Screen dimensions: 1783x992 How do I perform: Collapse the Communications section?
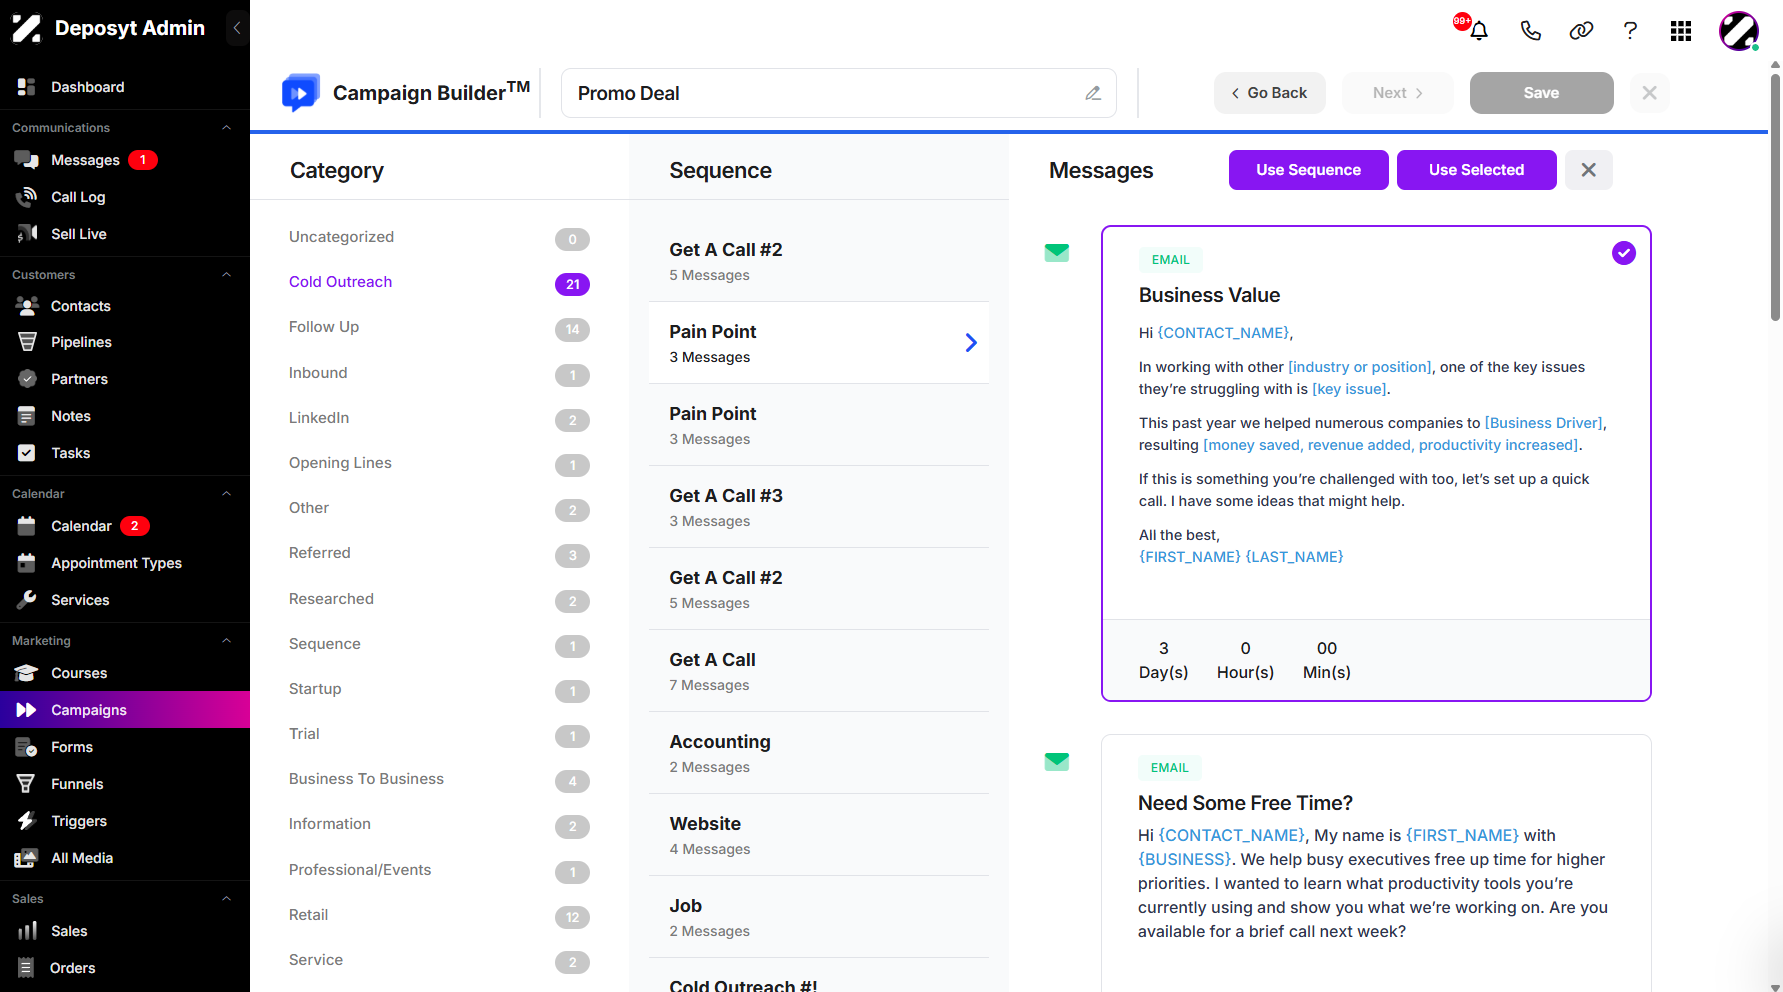point(226,128)
